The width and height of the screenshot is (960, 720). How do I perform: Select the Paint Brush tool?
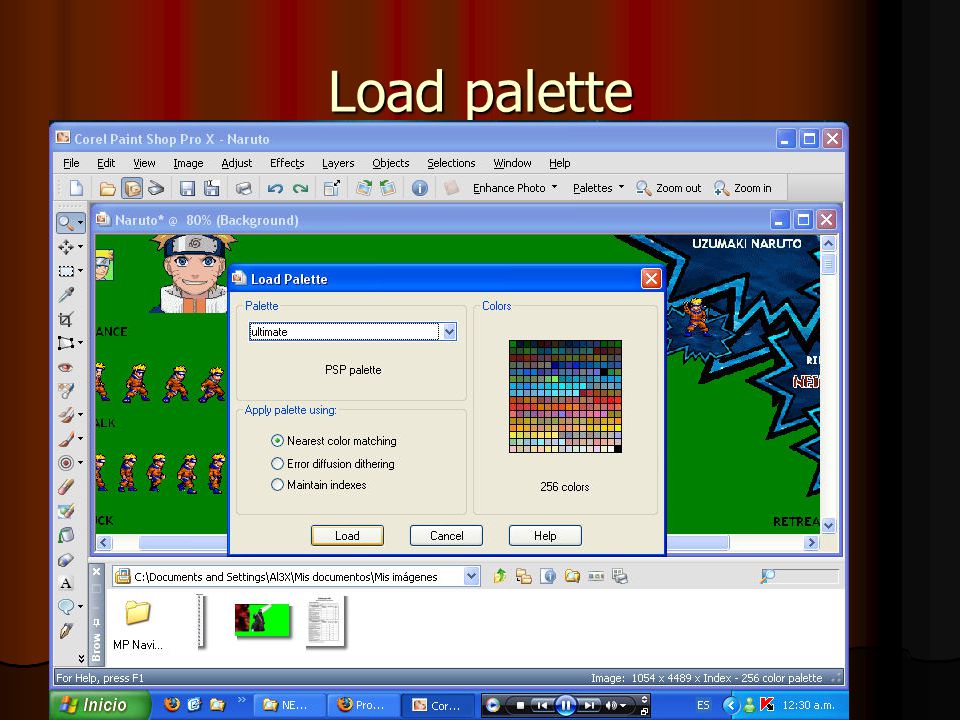66,438
